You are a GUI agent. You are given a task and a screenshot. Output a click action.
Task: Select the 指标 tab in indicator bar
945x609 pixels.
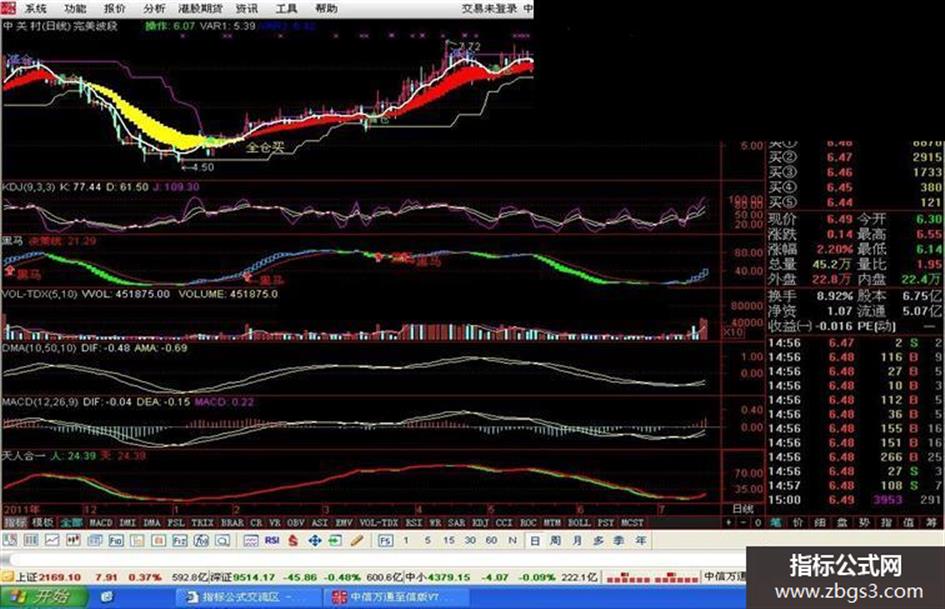coord(16,523)
